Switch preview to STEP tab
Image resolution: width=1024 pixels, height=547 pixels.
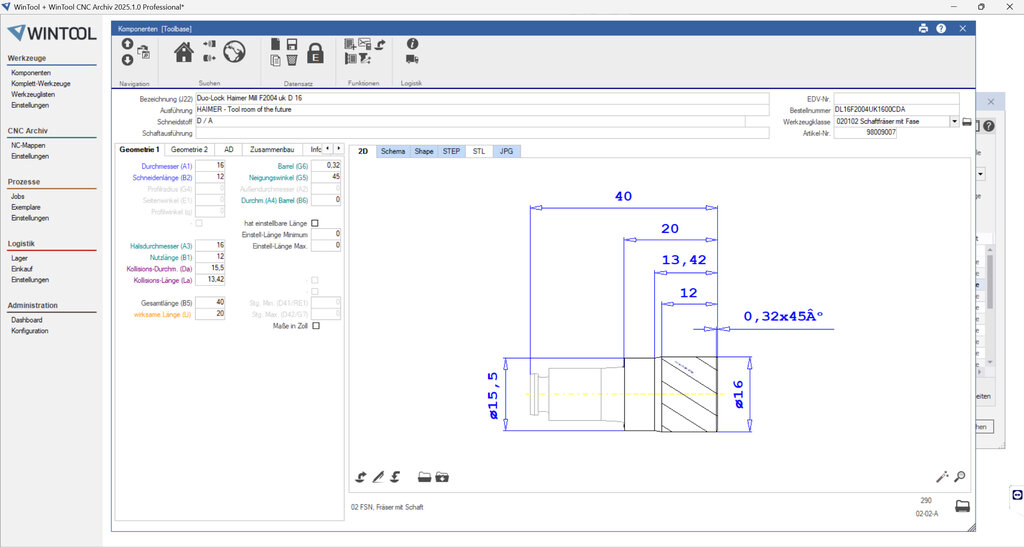point(451,151)
